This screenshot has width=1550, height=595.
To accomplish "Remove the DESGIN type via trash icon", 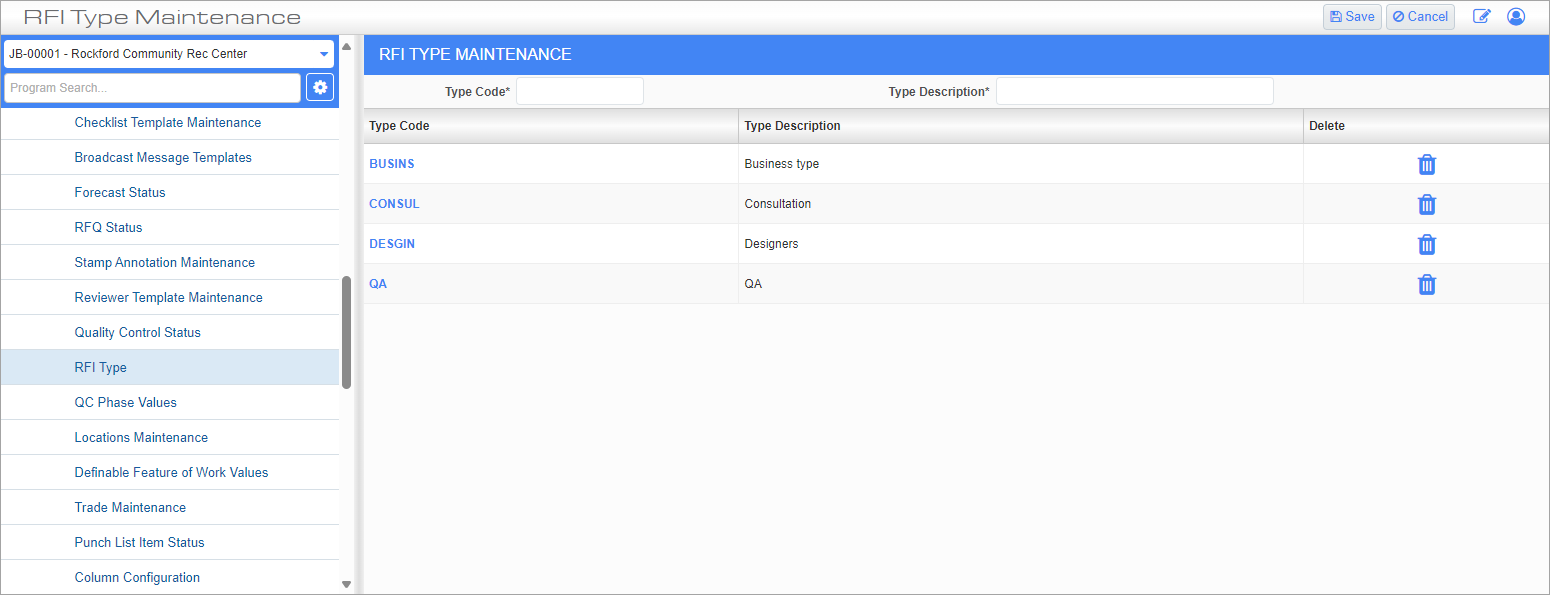I will coord(1427,245).
